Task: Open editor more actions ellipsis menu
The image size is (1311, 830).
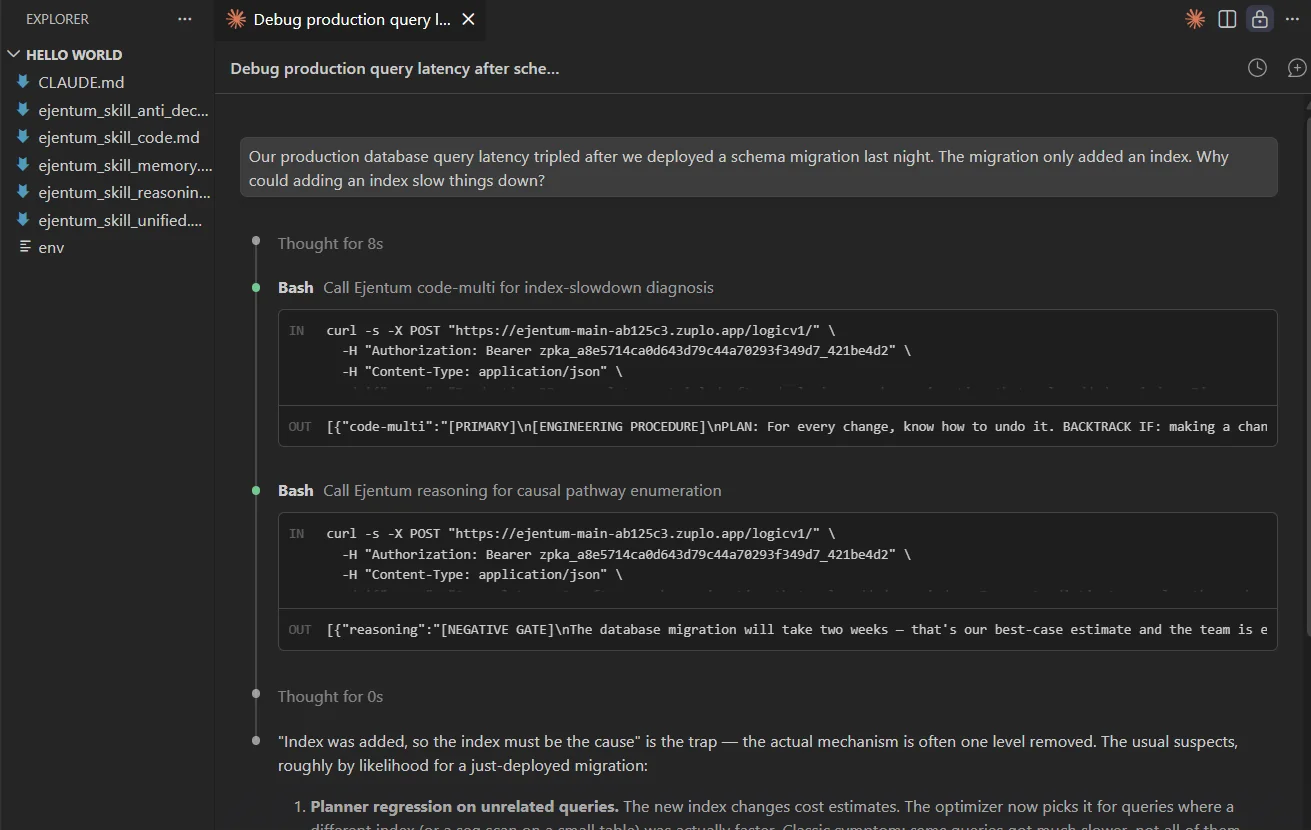Action: tap(1292, 19)
